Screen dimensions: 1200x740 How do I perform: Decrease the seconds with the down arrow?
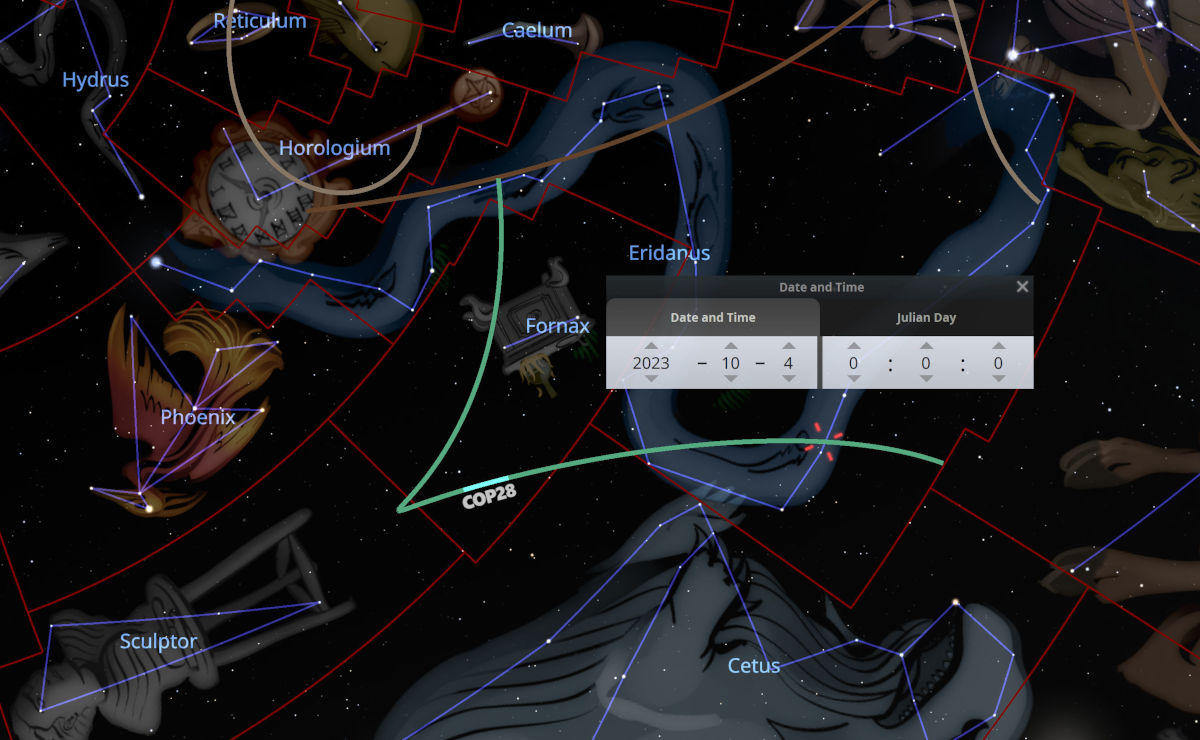998,379
